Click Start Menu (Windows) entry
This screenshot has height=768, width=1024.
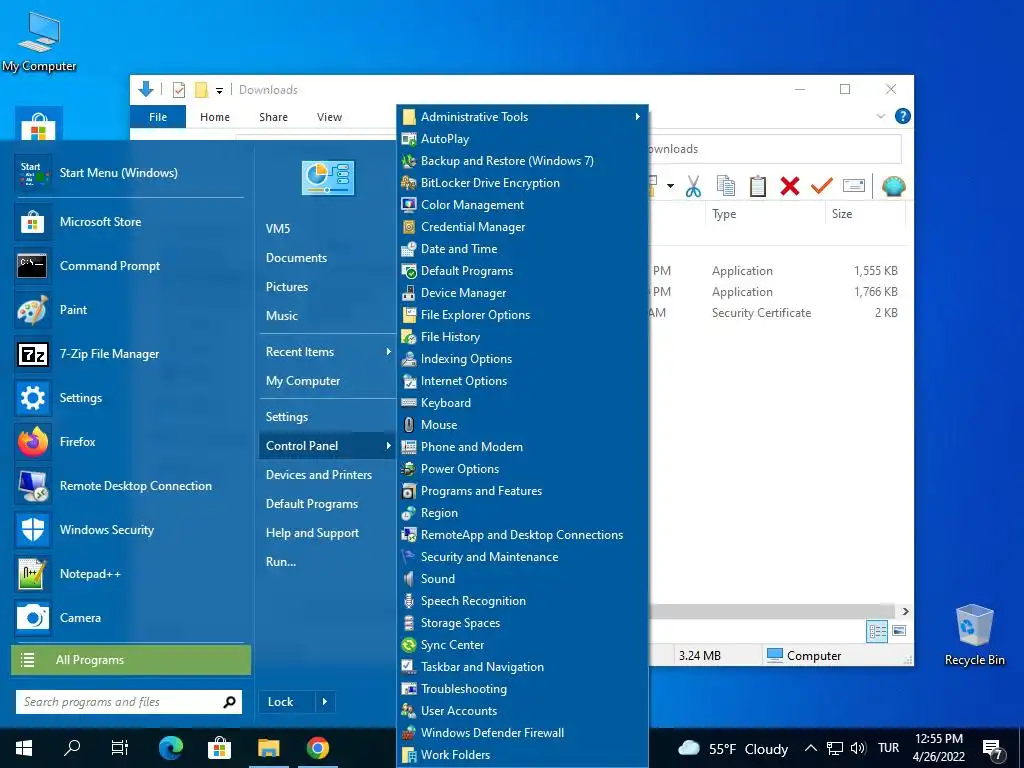(x=129, y=173)
